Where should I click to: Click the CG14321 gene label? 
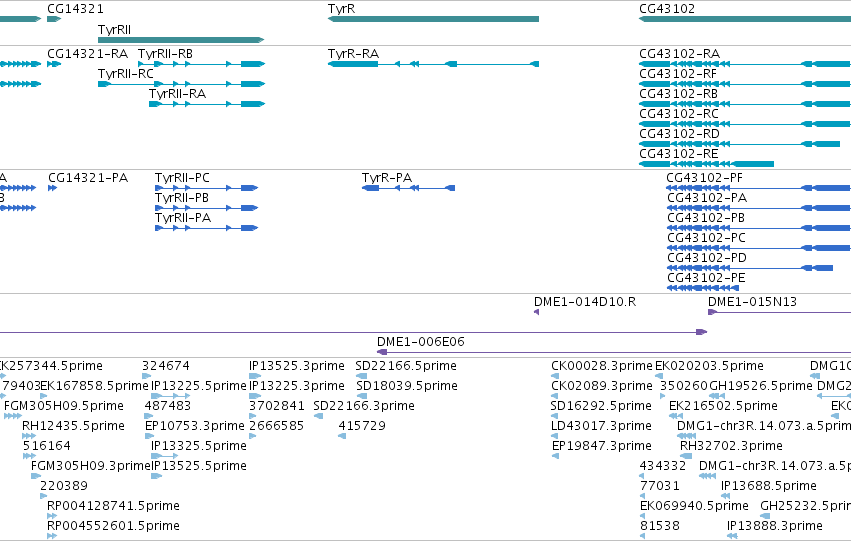point(75,9)
